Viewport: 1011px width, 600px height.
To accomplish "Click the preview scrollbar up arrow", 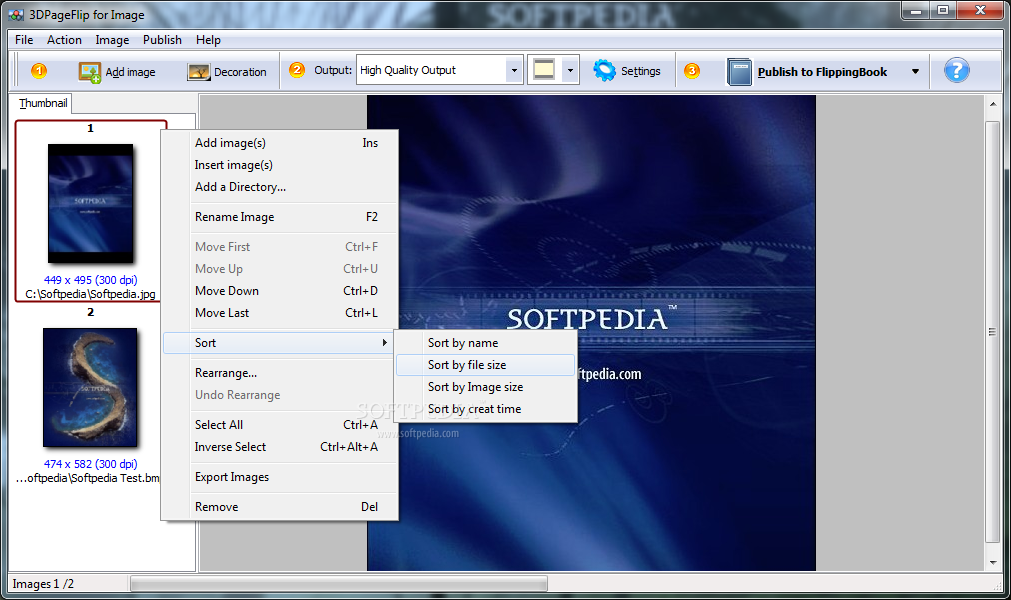I will tap(993, 104).
